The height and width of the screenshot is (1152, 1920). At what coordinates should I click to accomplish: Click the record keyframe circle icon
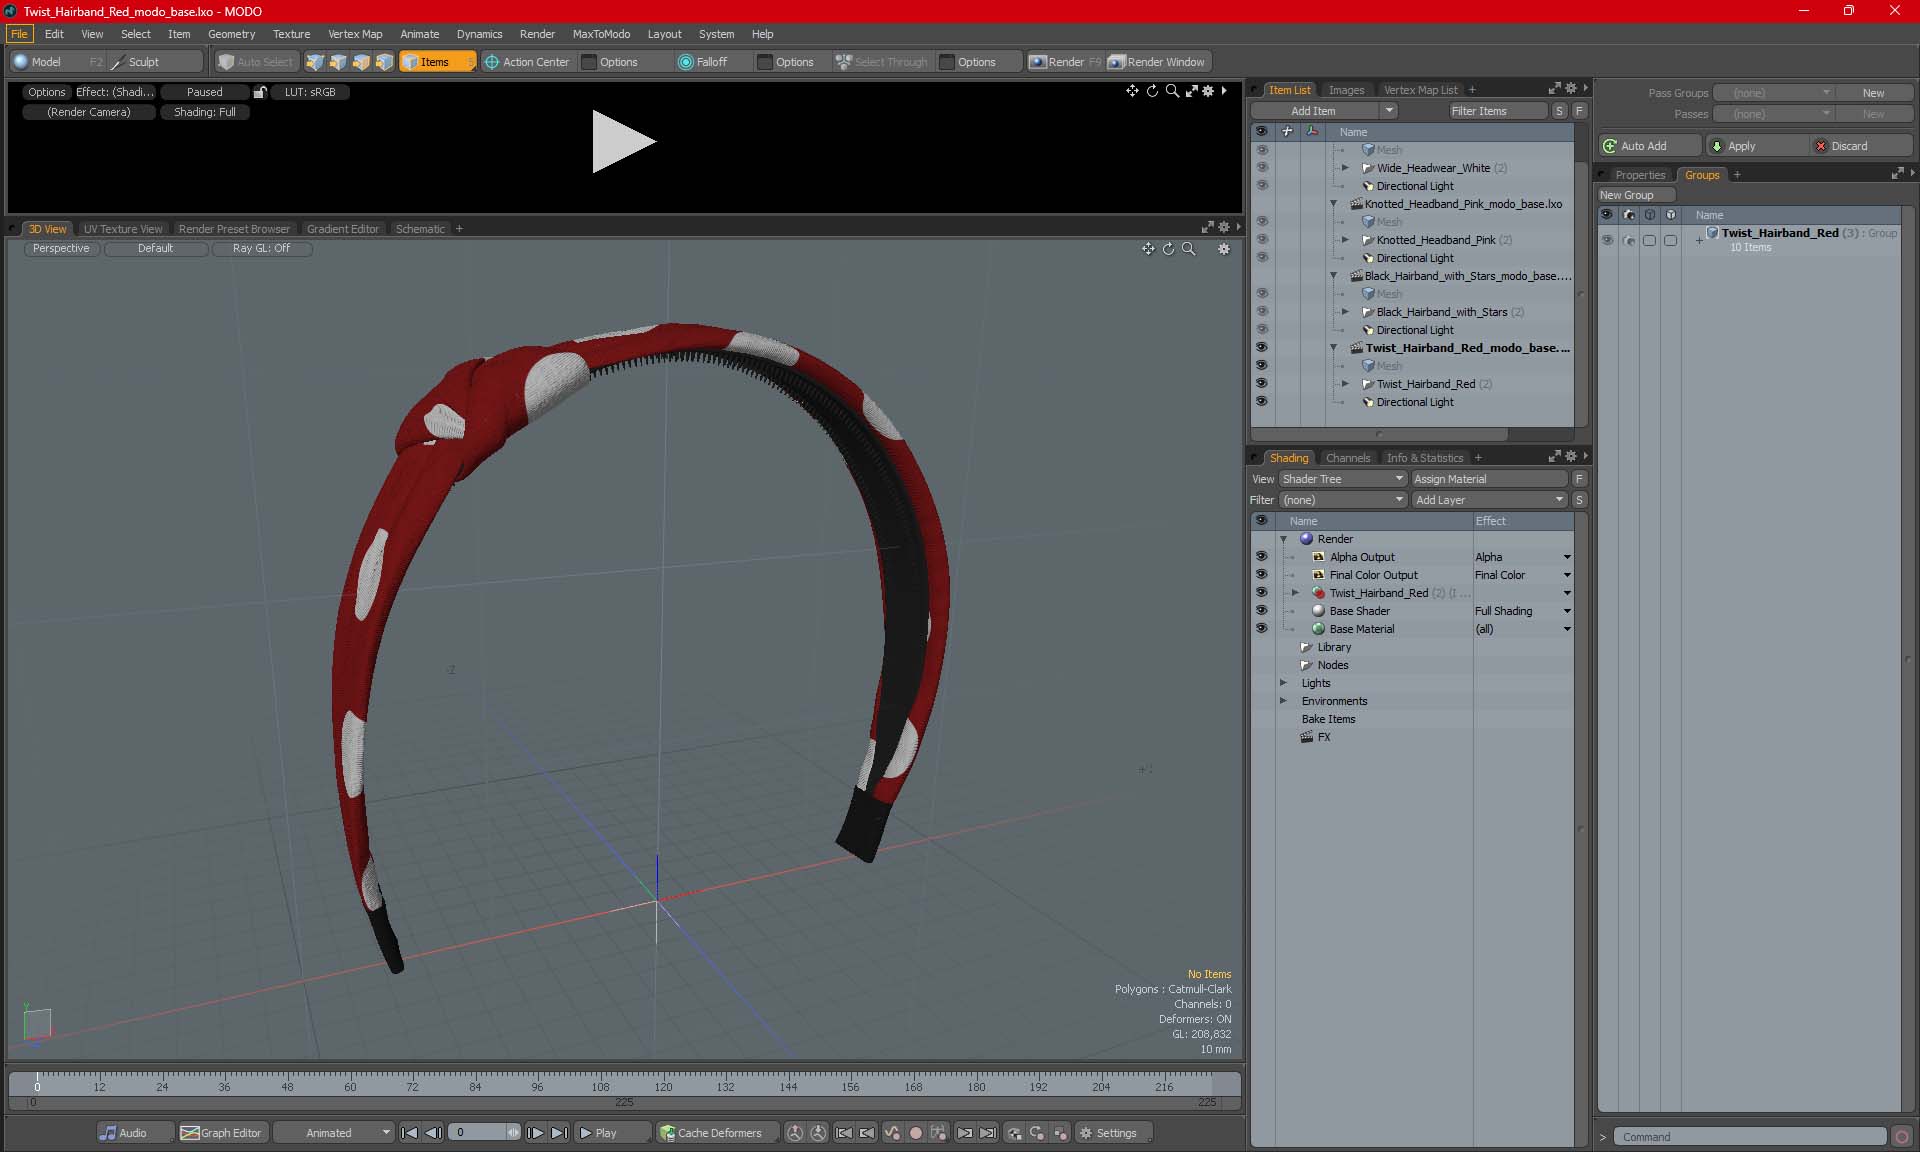(x=915, y=1133)
